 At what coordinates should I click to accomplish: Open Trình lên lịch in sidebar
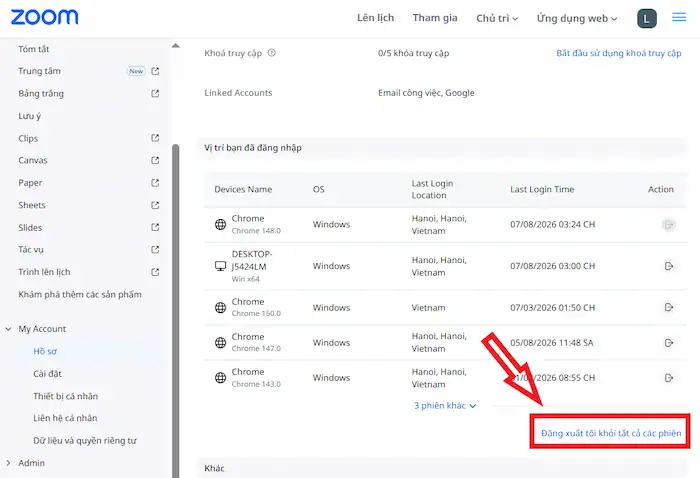44,272
